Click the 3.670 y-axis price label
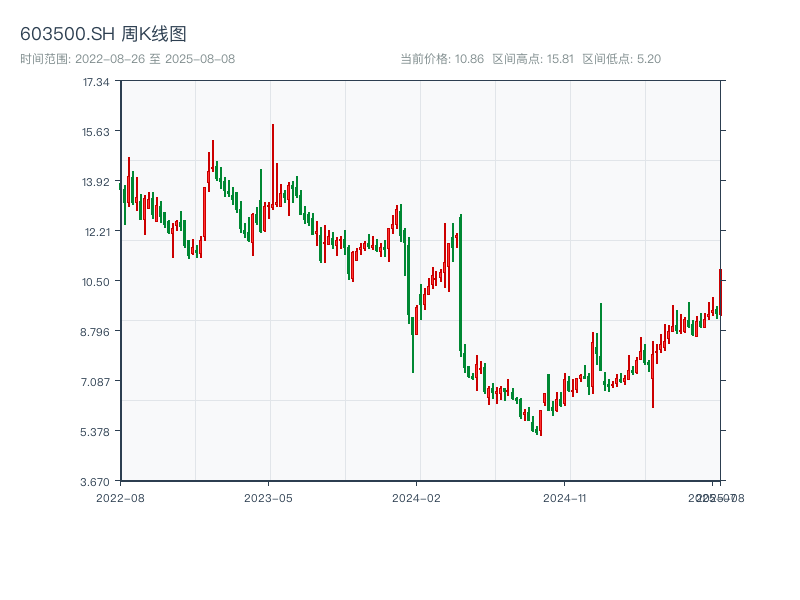Viewport: 800px width, 600px height. (96, 481)
